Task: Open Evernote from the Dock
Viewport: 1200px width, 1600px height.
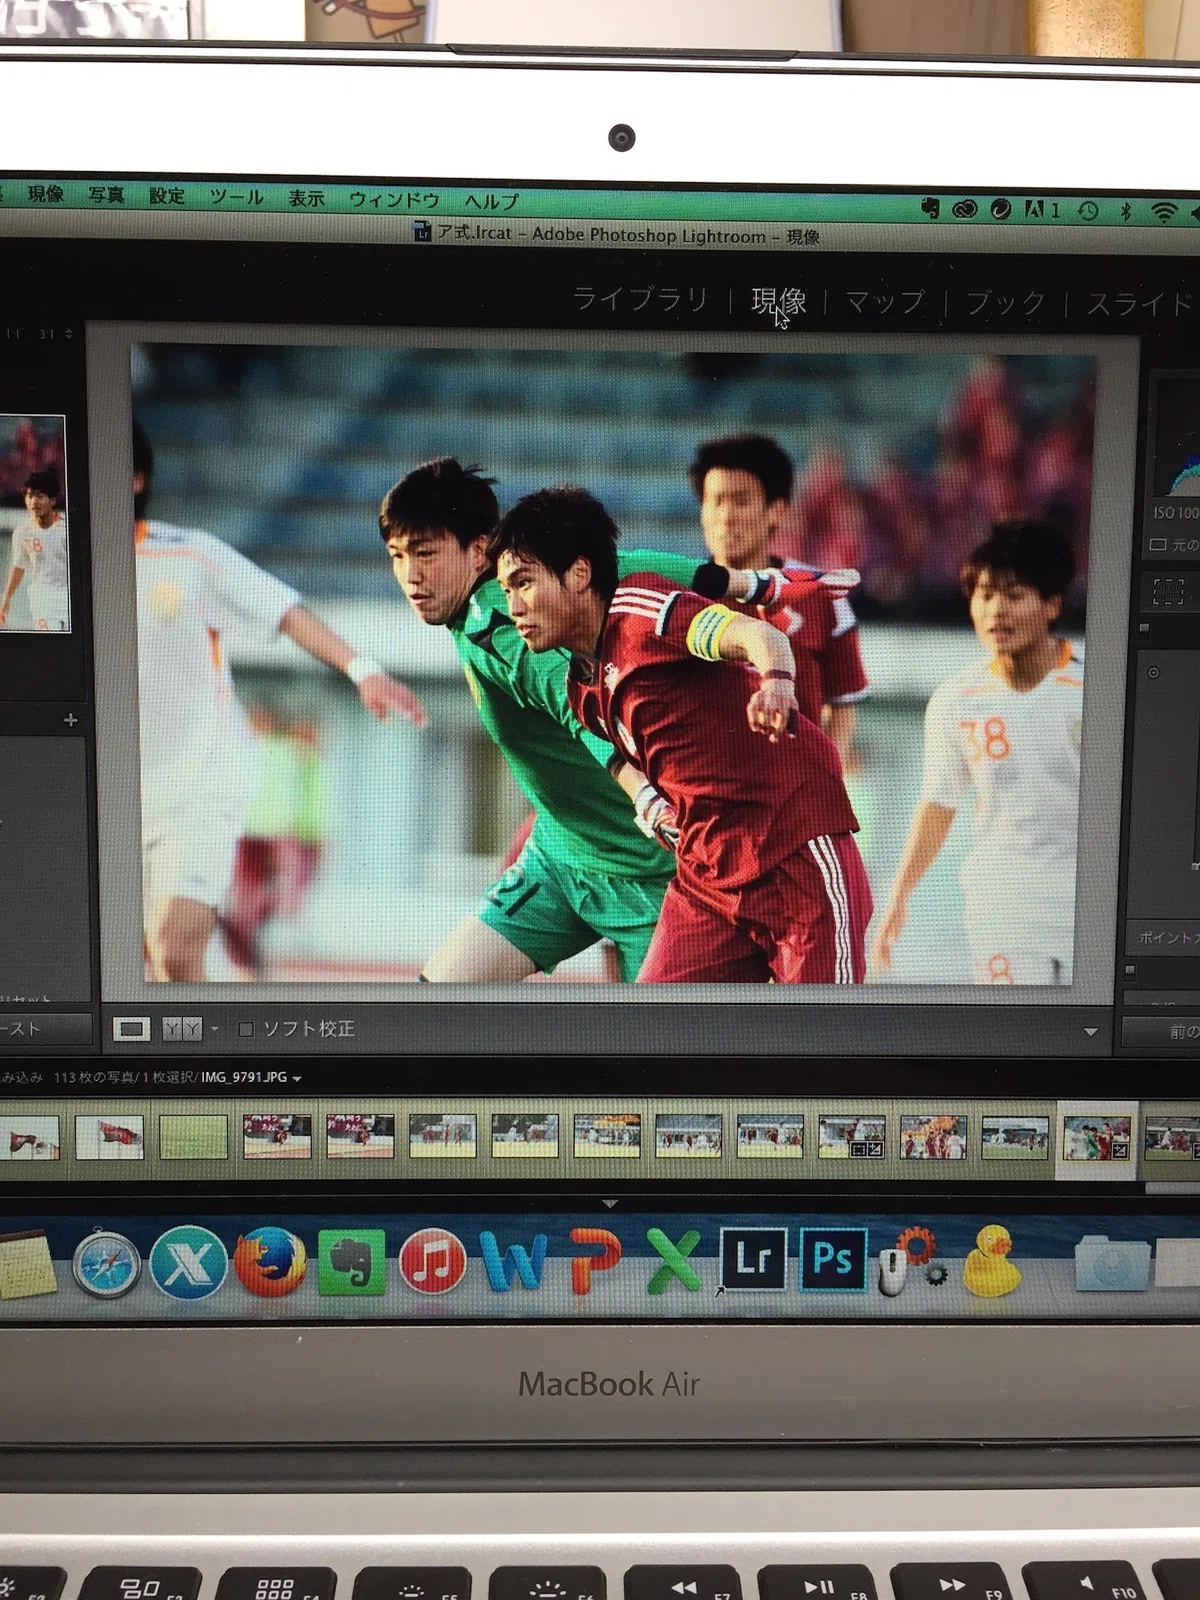Action: coord(351,1261)
